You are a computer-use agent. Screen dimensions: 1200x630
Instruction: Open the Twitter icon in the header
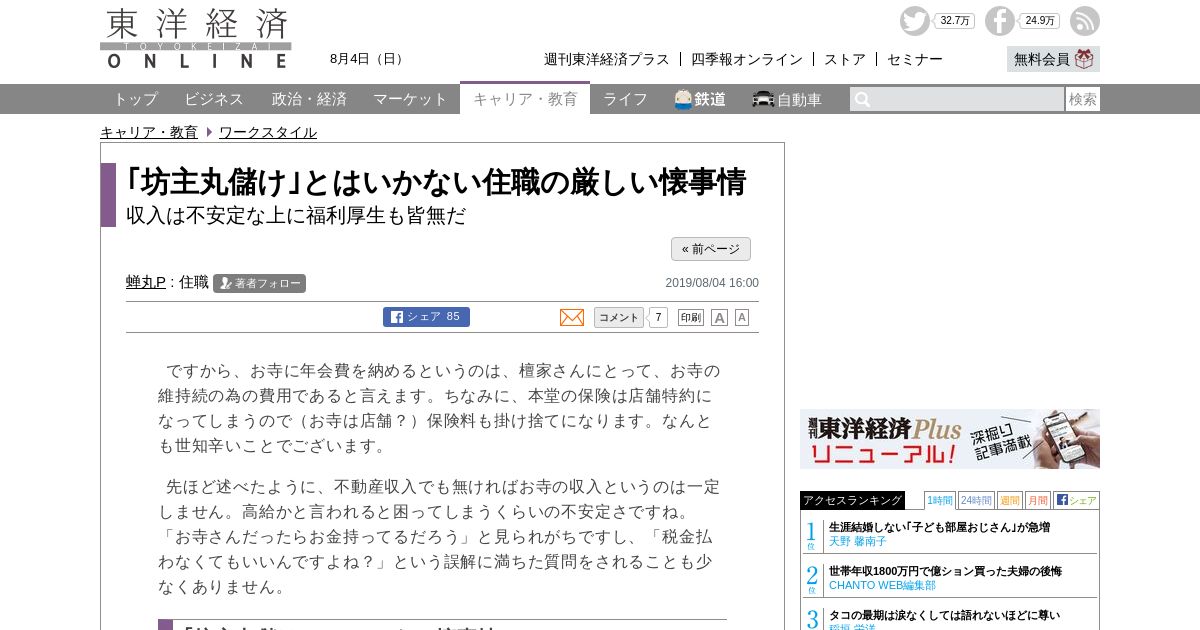tap(914, 21)
